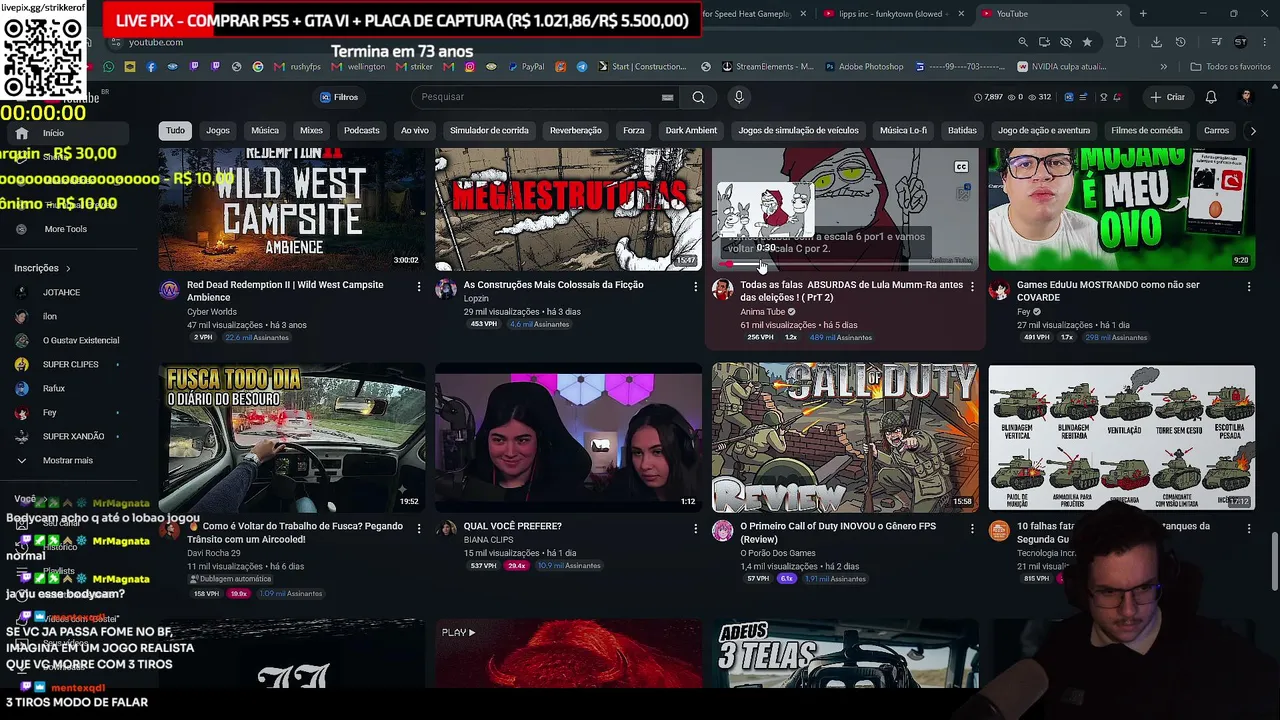The image size is (1280, 720).
Task: Bookmark this page with the star icon
Action: tap(1087, 42)
